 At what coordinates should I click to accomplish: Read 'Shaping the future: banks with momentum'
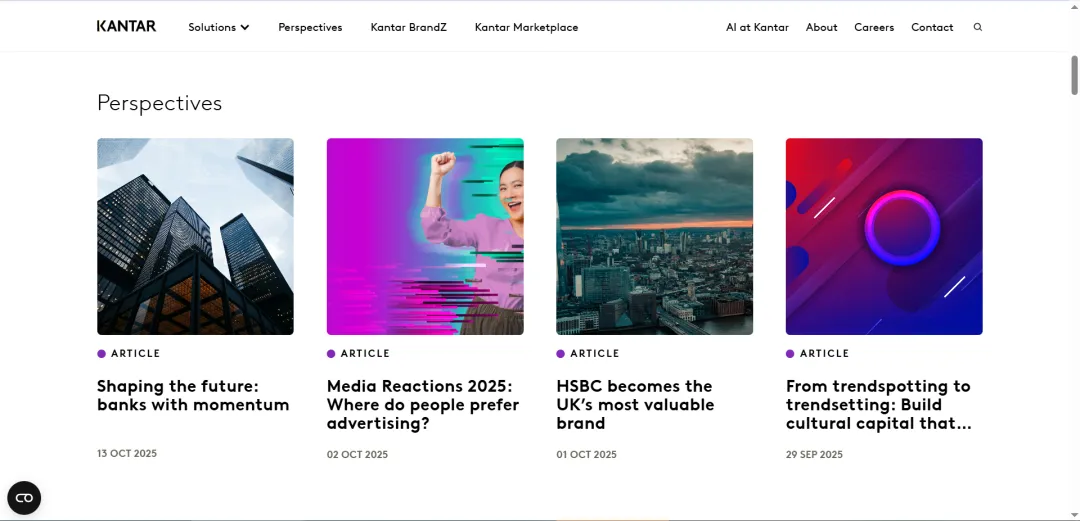point(193,395)
